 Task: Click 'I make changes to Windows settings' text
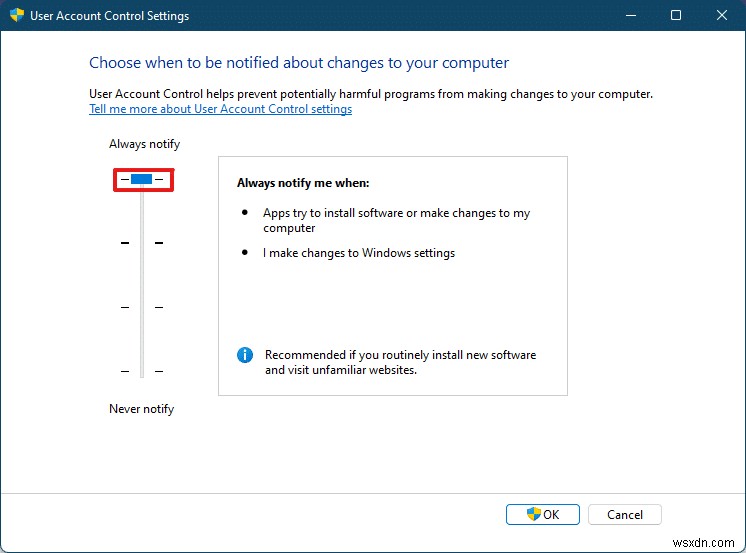[x=359, y=253]
